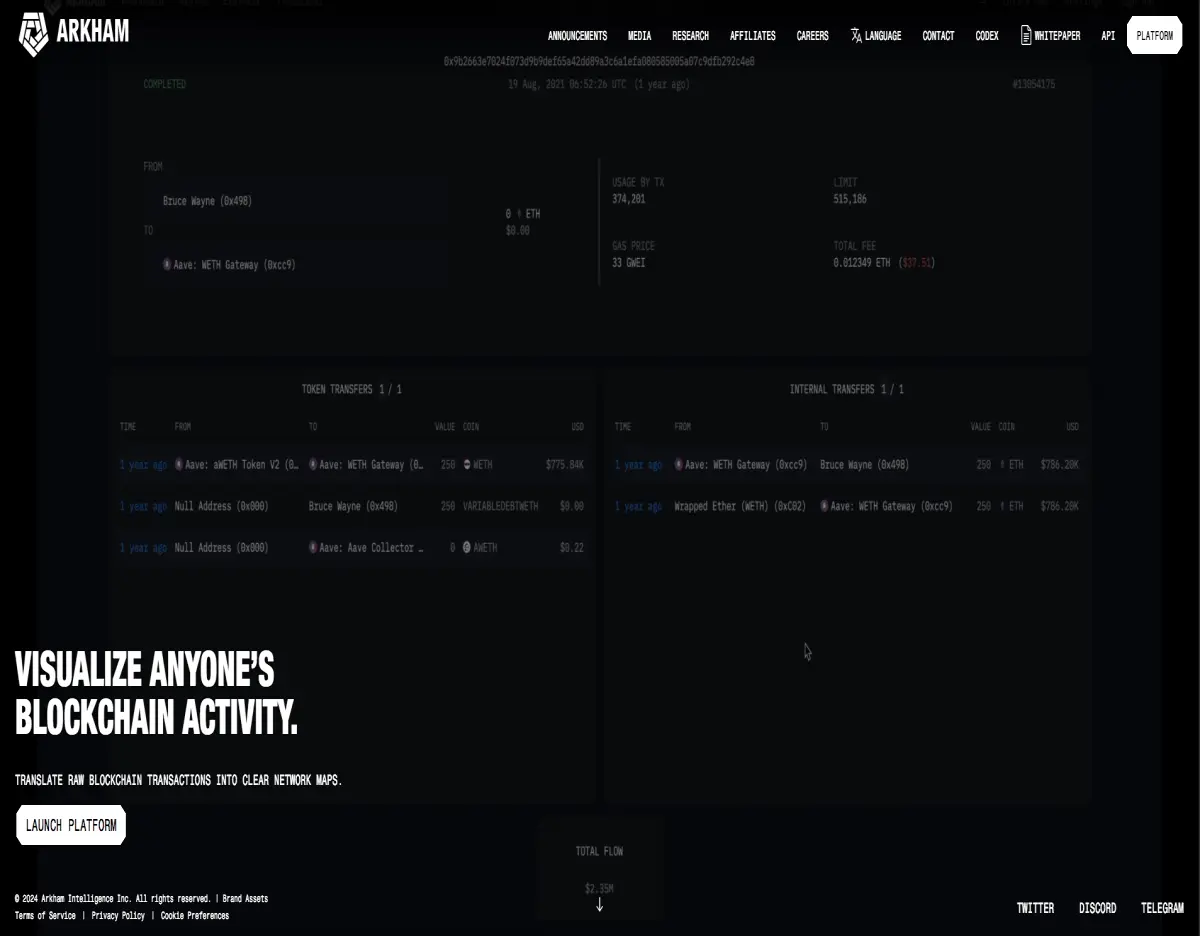Viewport: 1200px width, 936px height.
Task: Click the Whitepaper document icon
Action: pyautogui.click(x=1026, y=35)
